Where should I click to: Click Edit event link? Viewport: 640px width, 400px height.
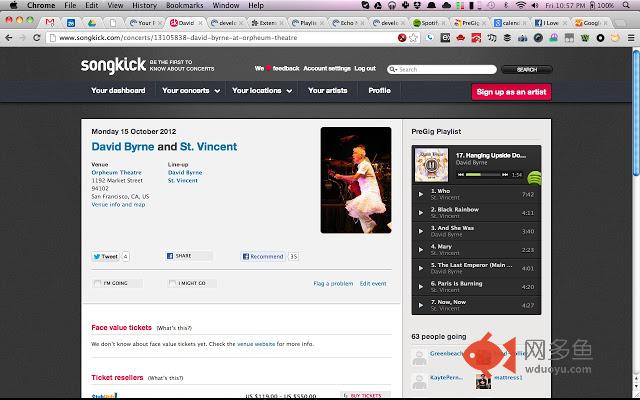click(x=373, y=283)
